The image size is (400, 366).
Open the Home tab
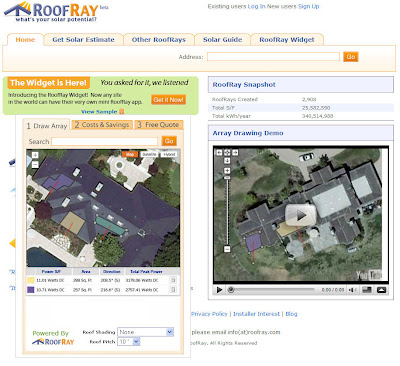click(x=25, y=40)
